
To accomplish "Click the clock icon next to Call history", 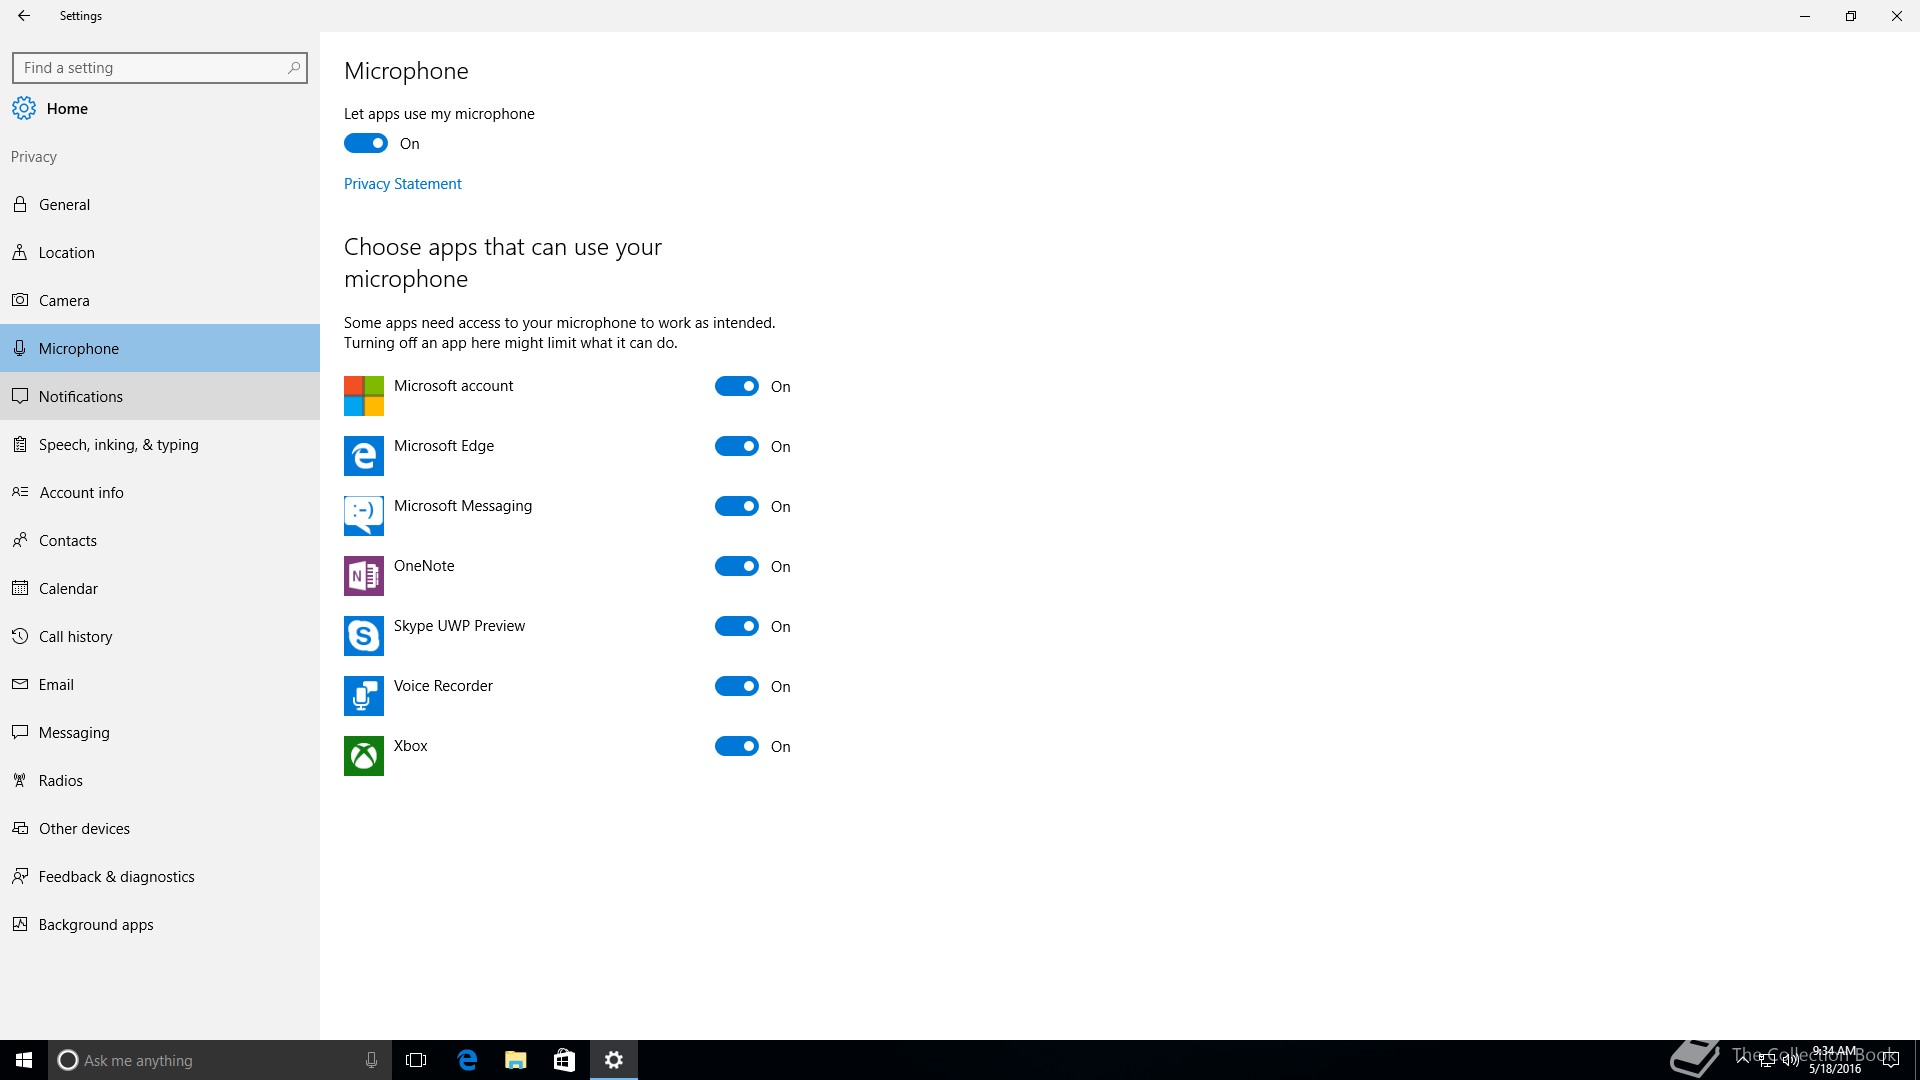I will (20, 636).
